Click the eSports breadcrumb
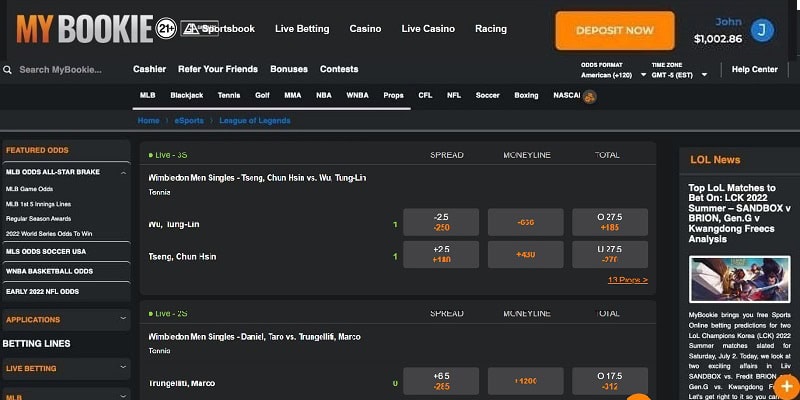800x400 pixels. [x=189, y=121]
